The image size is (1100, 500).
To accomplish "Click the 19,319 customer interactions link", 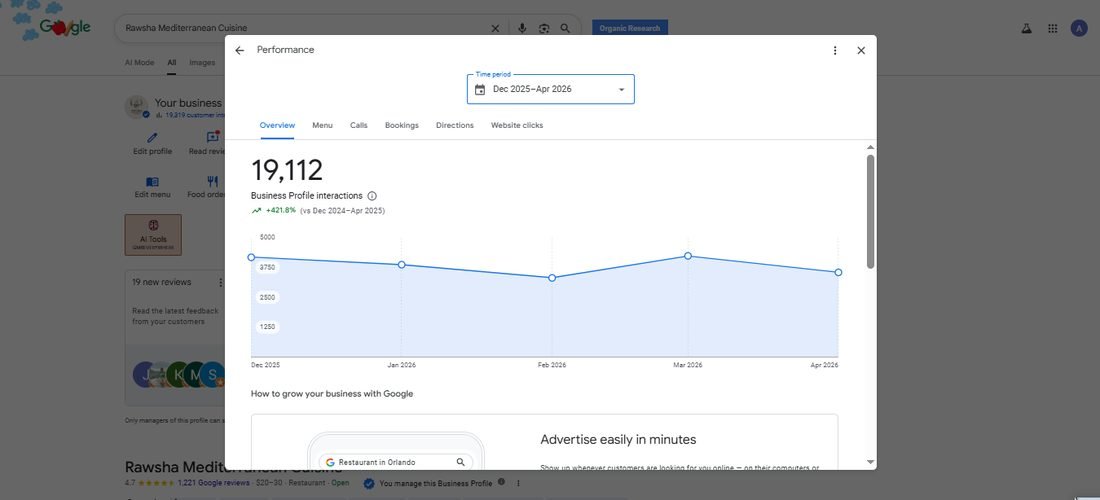I will (194, 115).
